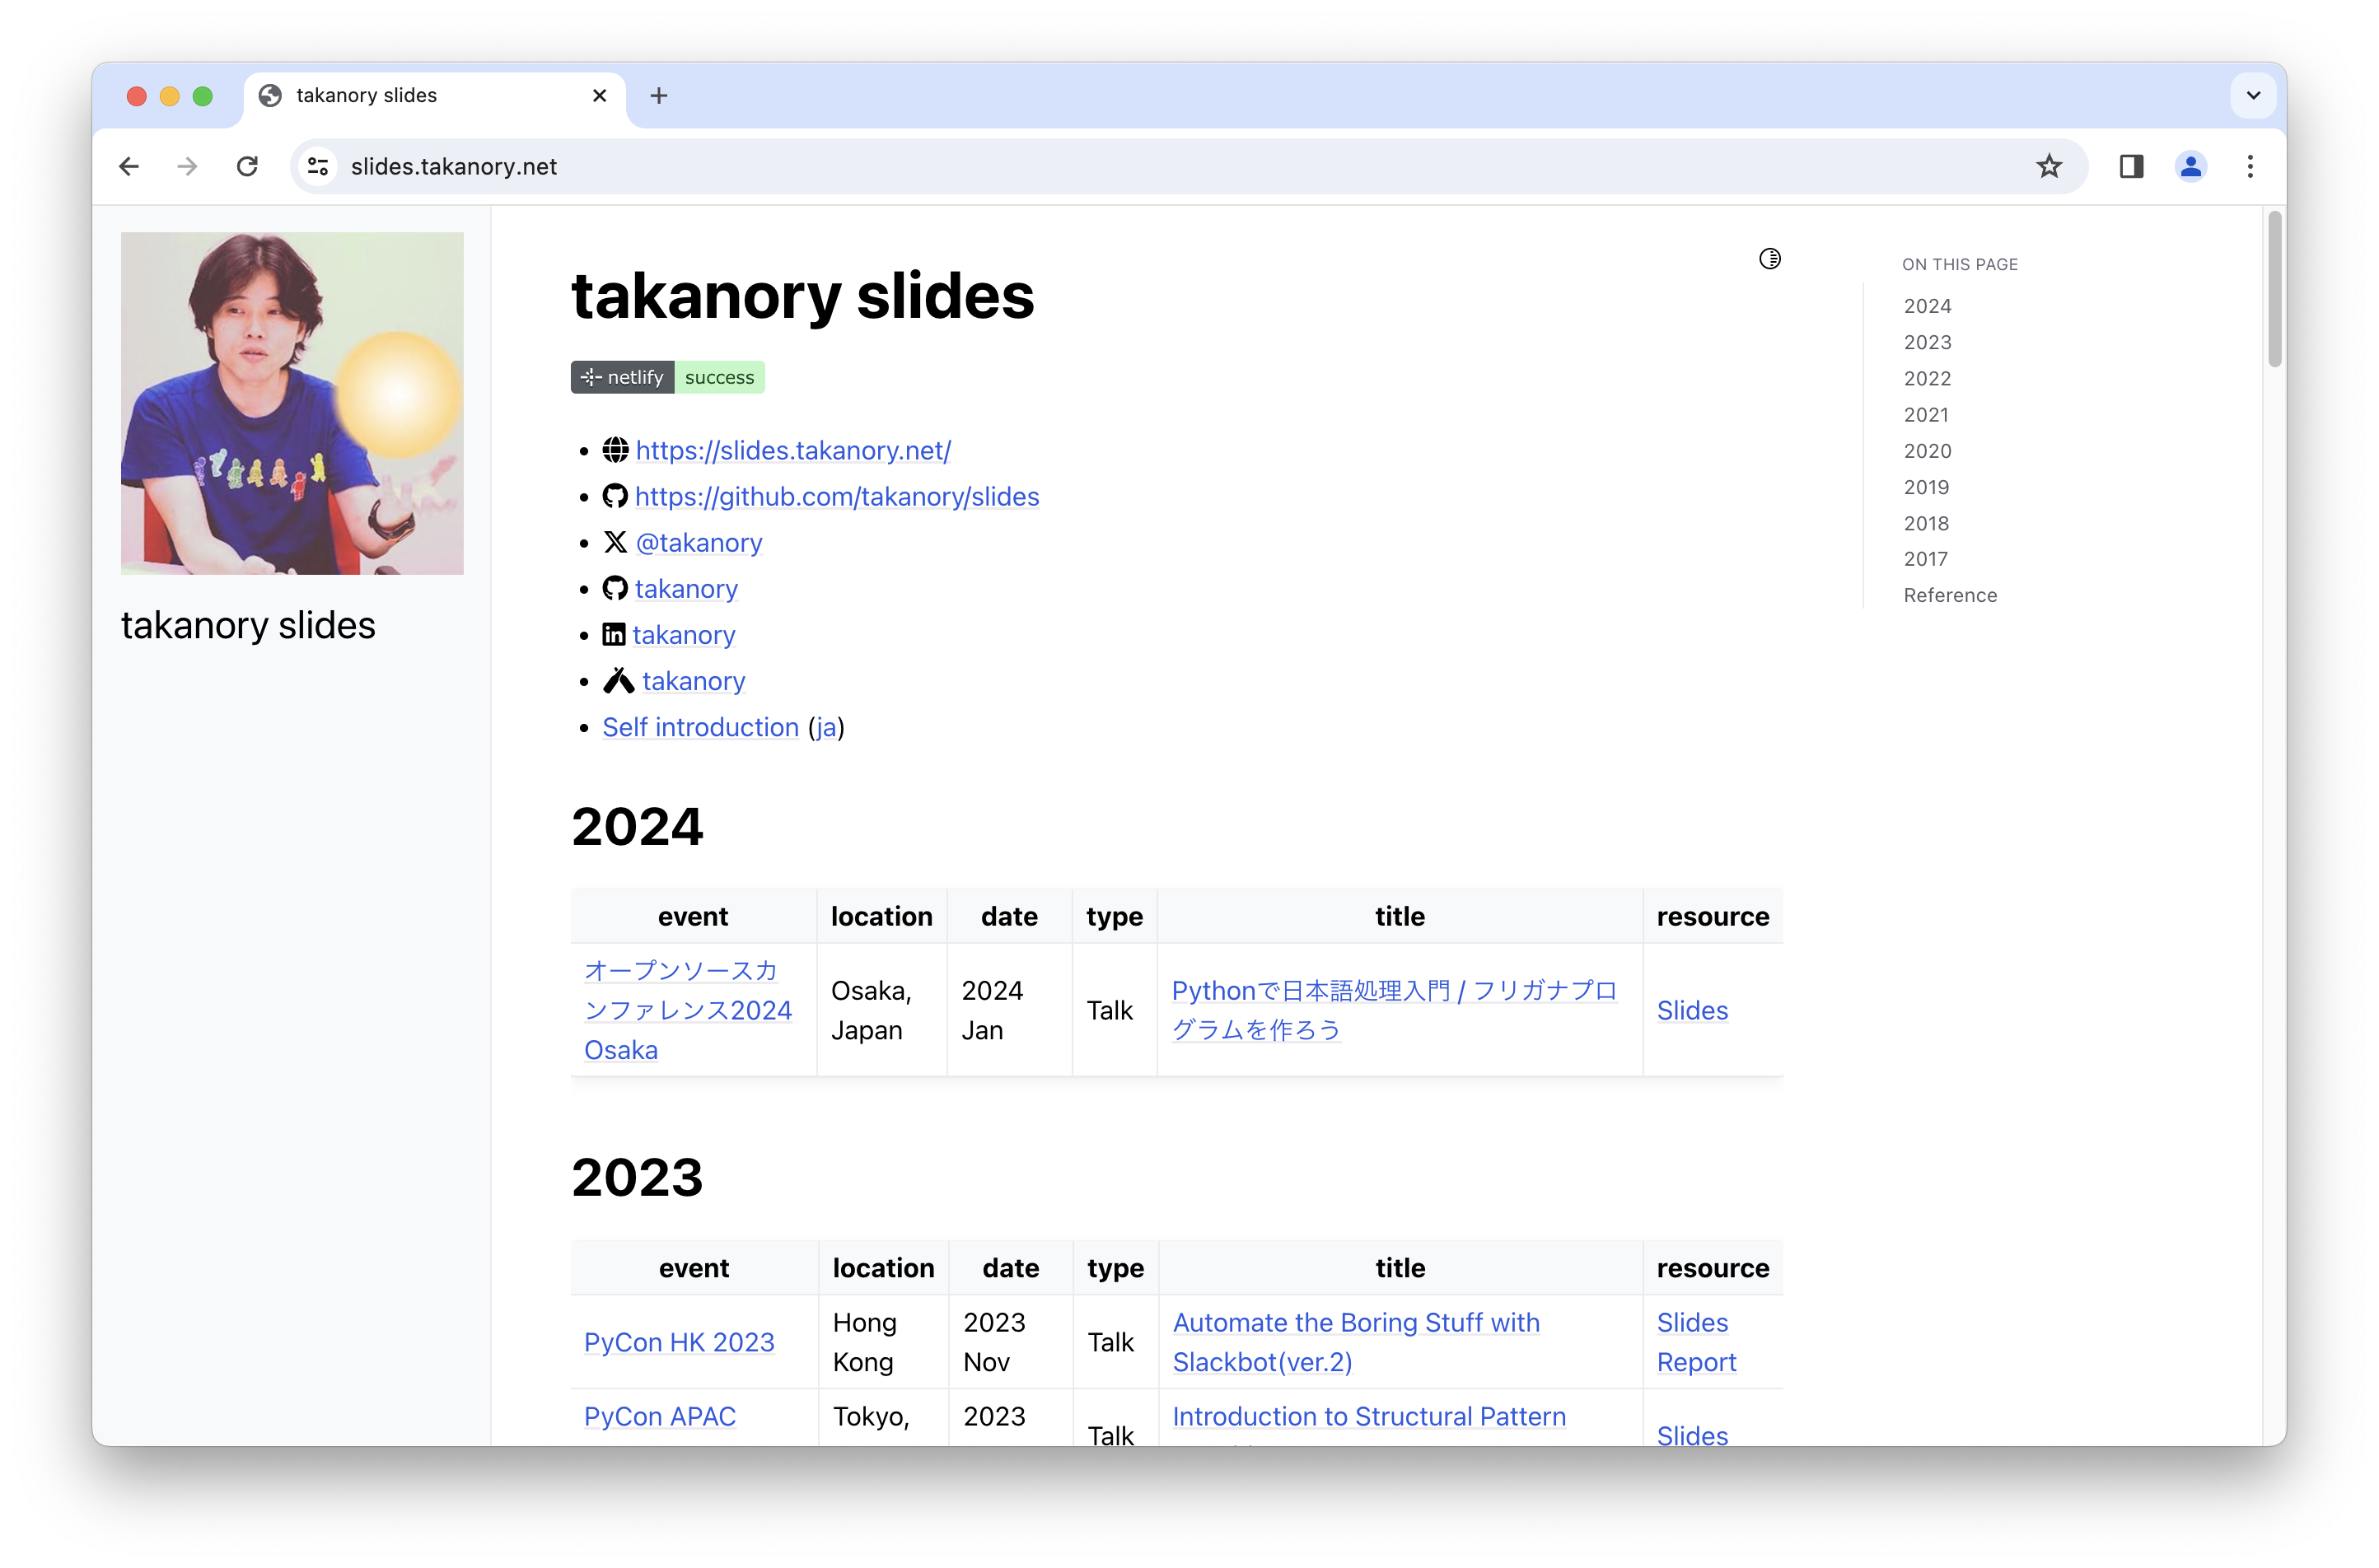Viewport: 2379px width, 1568px height.
Task: Click the GitHub icon next to the repository URL
Action: click(x=615, y=496)
